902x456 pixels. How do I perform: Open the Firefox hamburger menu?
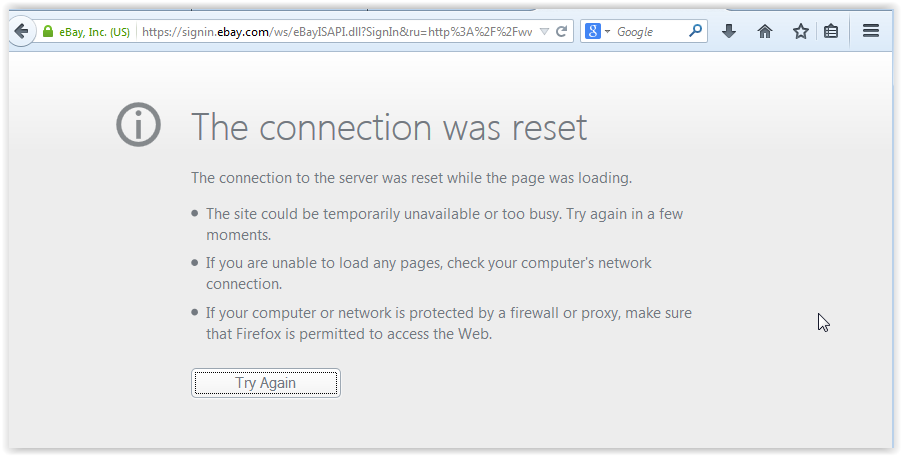tap(871, 31)
